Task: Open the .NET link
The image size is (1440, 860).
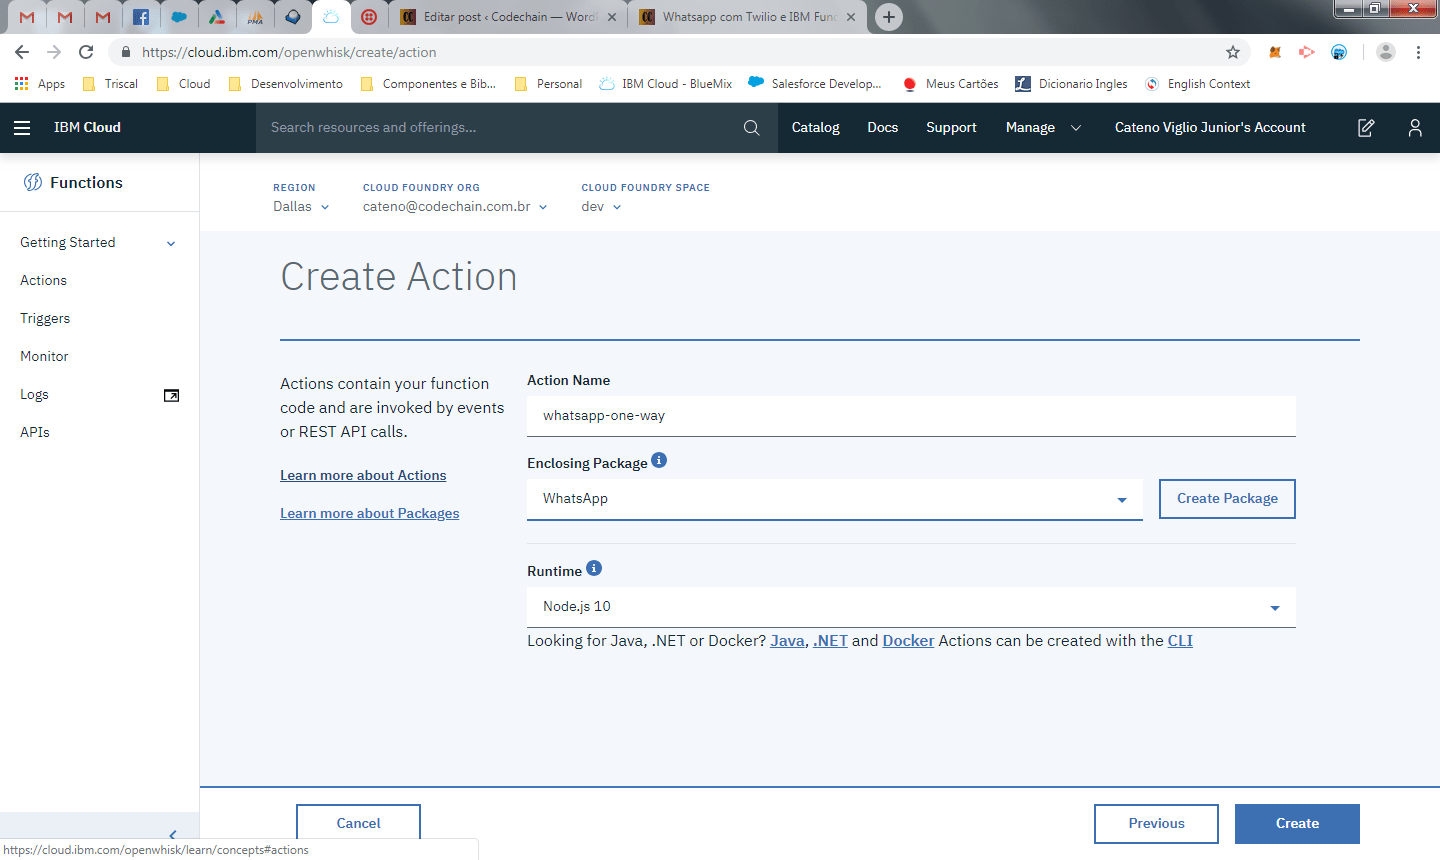Action: (x=830, y=641)
